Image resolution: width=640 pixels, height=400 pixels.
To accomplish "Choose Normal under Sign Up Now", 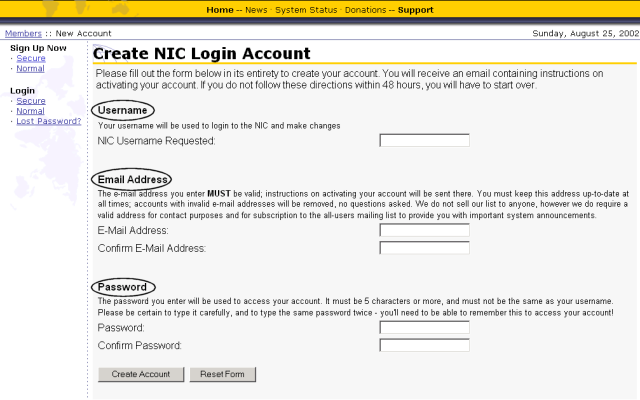I will pos(30,68).
